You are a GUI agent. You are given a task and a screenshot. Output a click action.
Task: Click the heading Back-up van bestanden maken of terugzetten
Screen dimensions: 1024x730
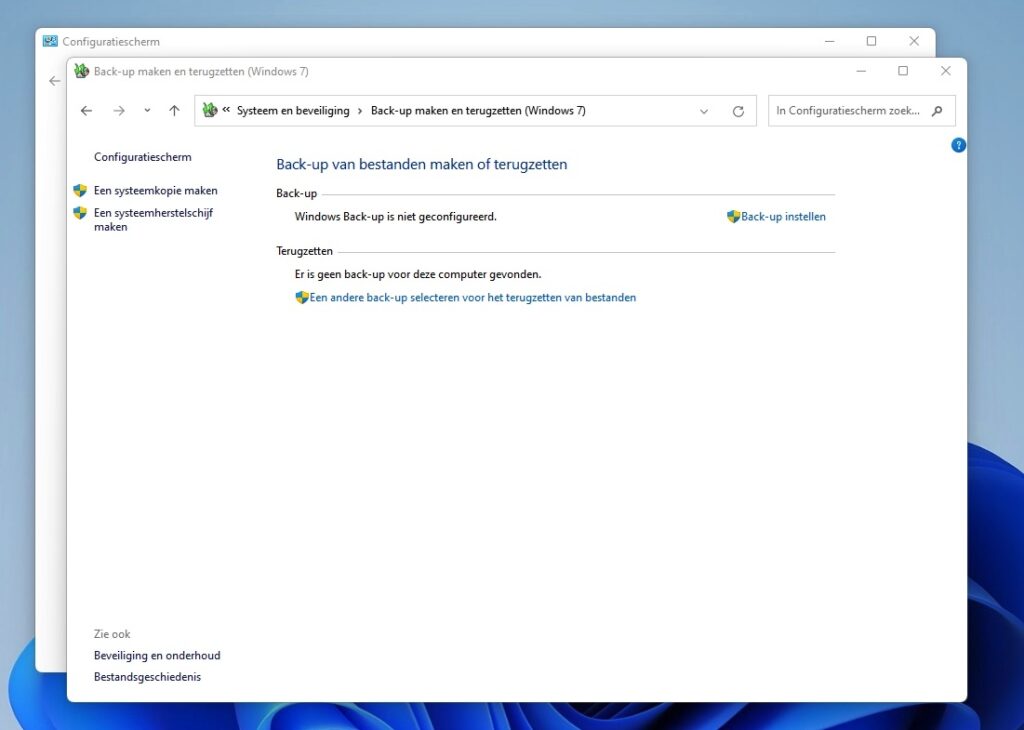pos(421,165)
